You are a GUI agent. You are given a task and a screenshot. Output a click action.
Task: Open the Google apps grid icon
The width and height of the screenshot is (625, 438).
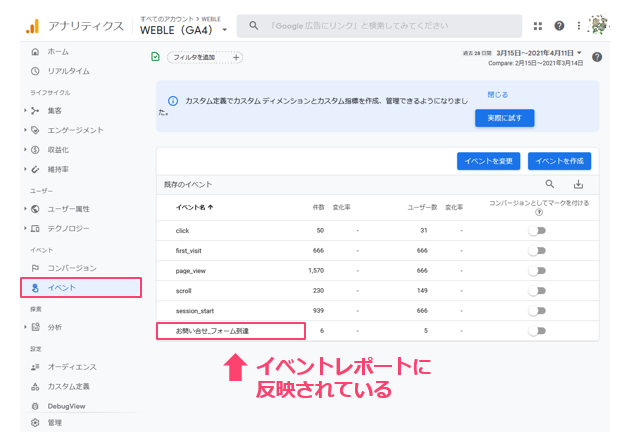(538, 26)
